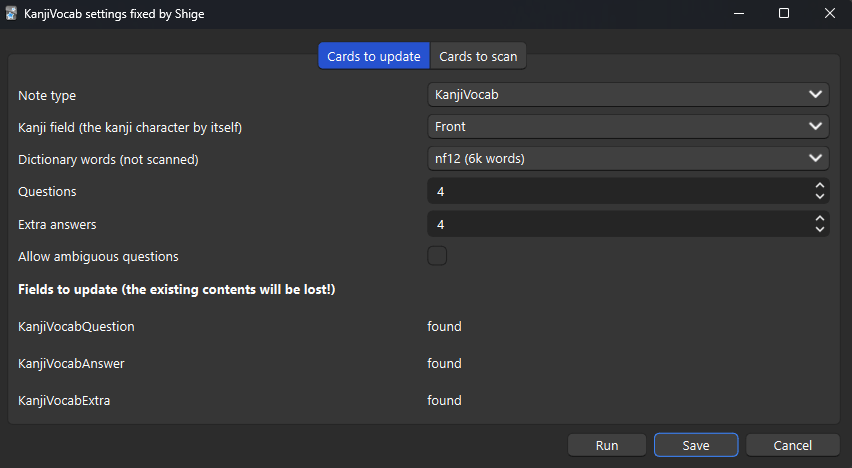
Task: Click the KanjiVocabQuestion found status text
Action: coord(444,327)
